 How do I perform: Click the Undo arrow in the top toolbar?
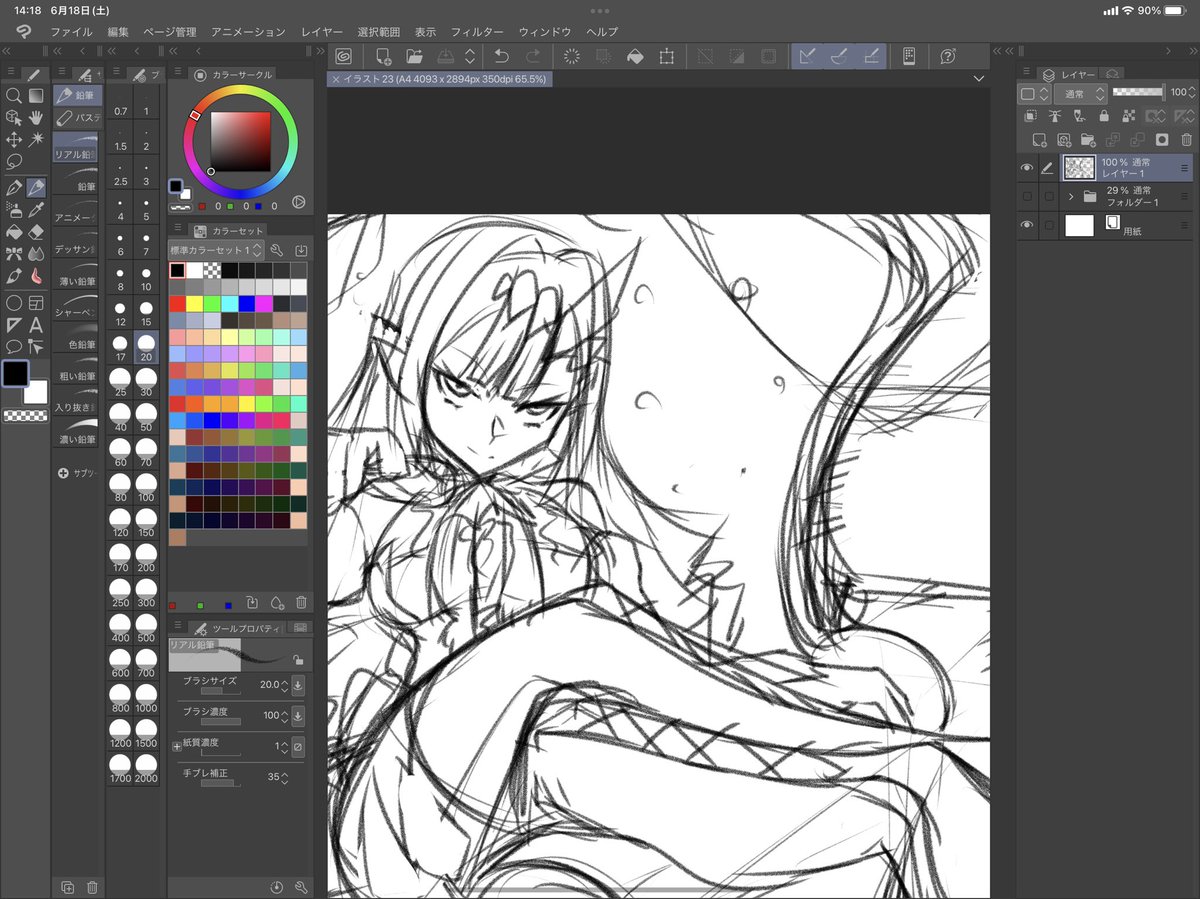(x=500, y=57)
